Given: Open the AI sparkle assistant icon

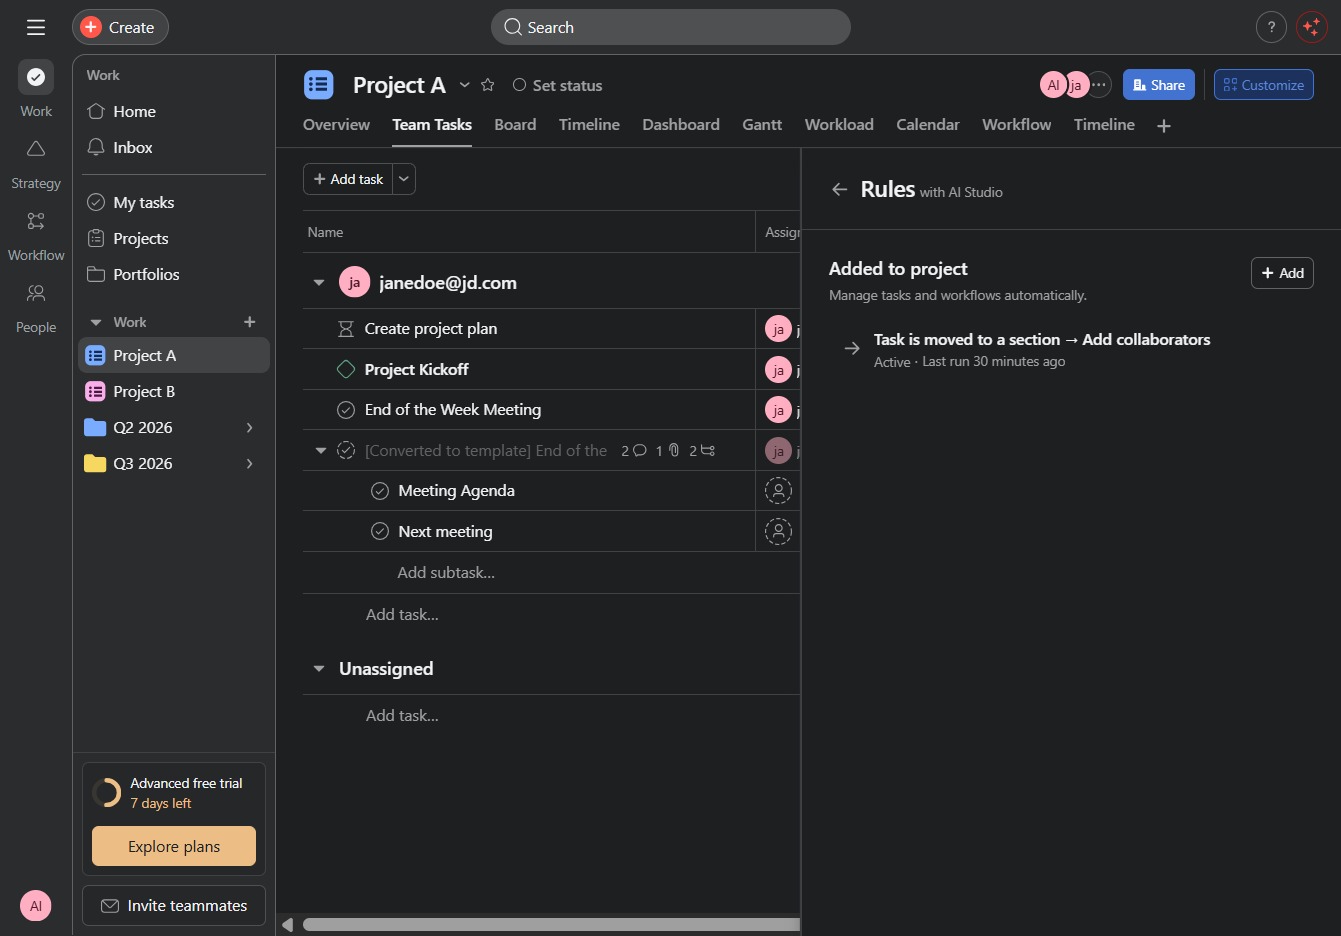Looking at the screenshot, I should point(1311,27).
